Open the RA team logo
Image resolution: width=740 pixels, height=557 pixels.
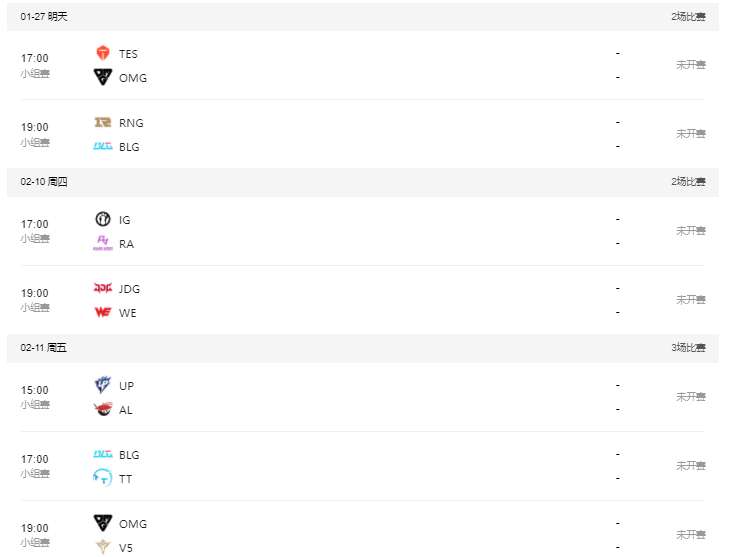[102, 243]
